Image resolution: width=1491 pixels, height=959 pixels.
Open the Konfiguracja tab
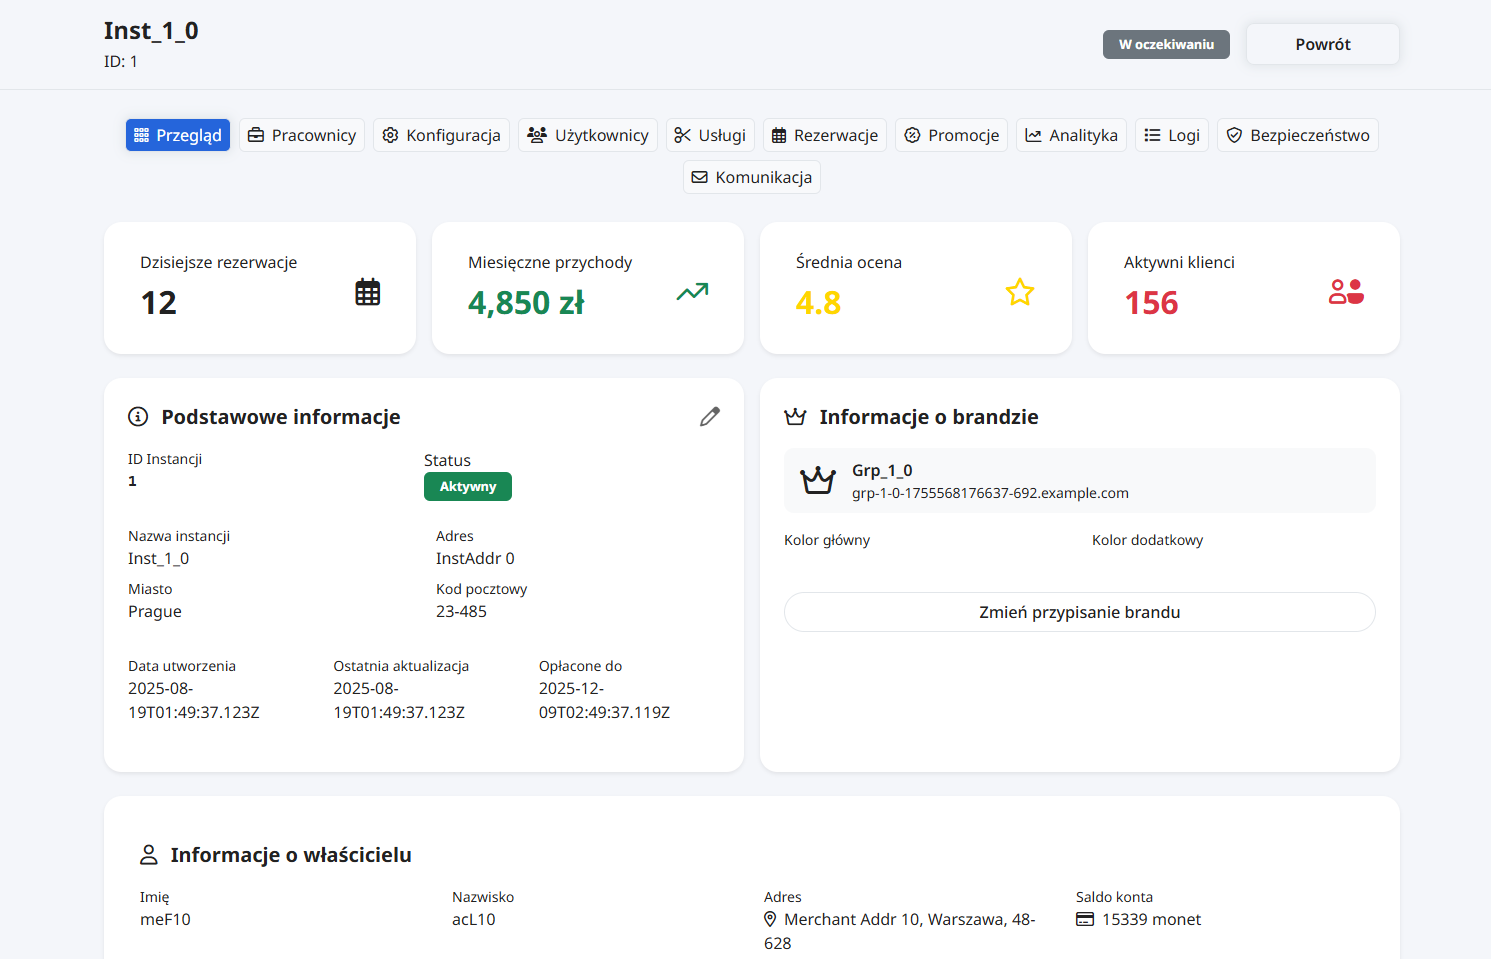(x=442, y=135)
